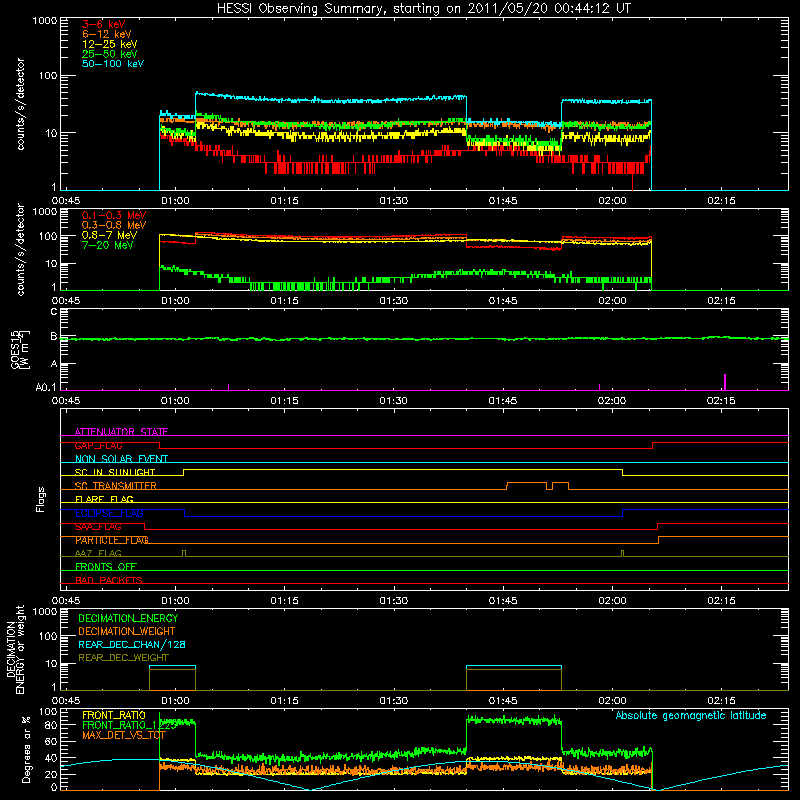This screenshot has width=800, height=800.
Task: Click the 7-20 MeV legend entry
Action: pos(107,245)
